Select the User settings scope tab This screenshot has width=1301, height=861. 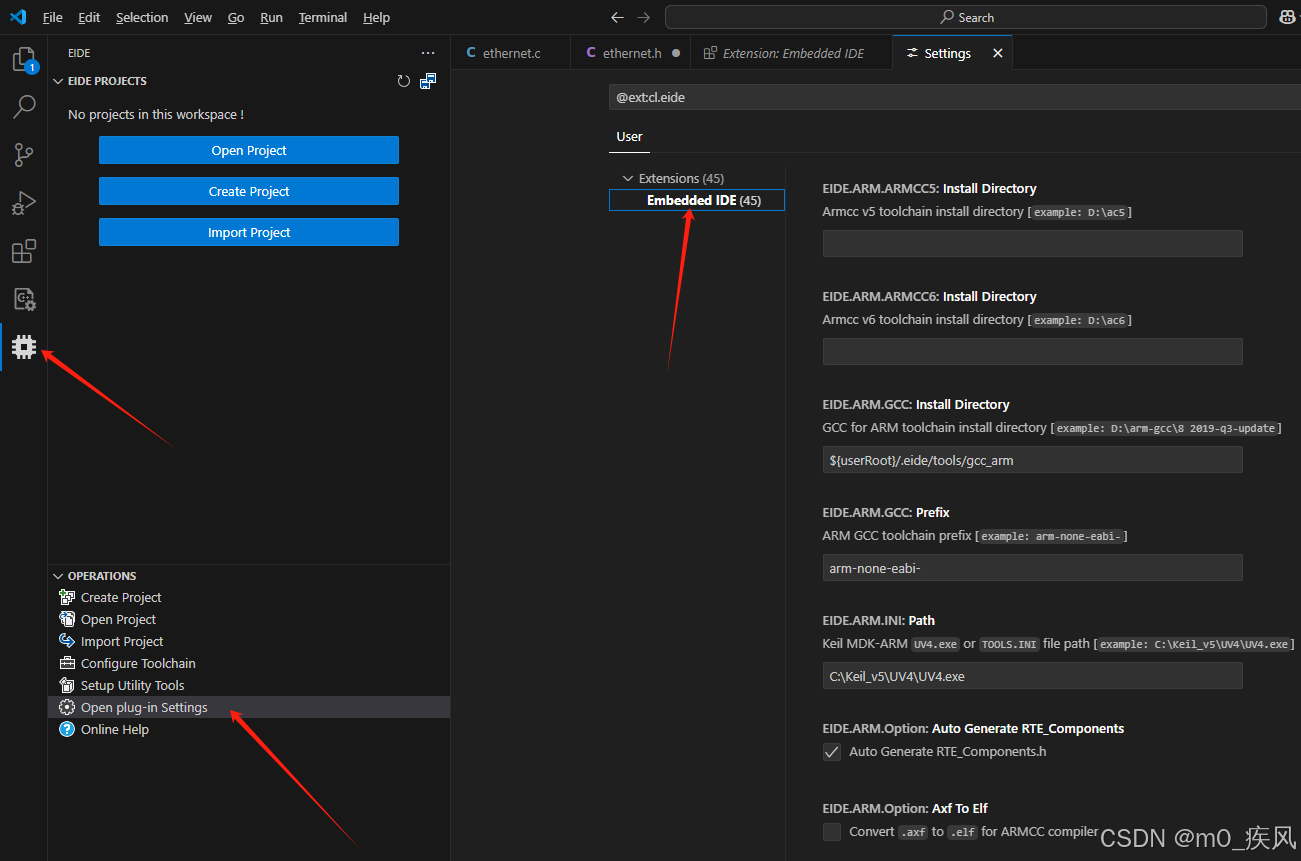[629, 137]
